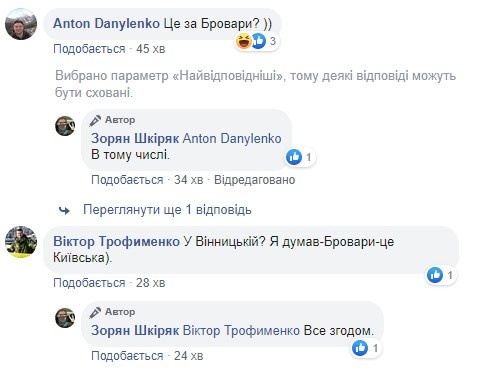Click like reaction icon on Віктор Трофименко's comment
Screen dimensions: 480x371
click(435, 275)
